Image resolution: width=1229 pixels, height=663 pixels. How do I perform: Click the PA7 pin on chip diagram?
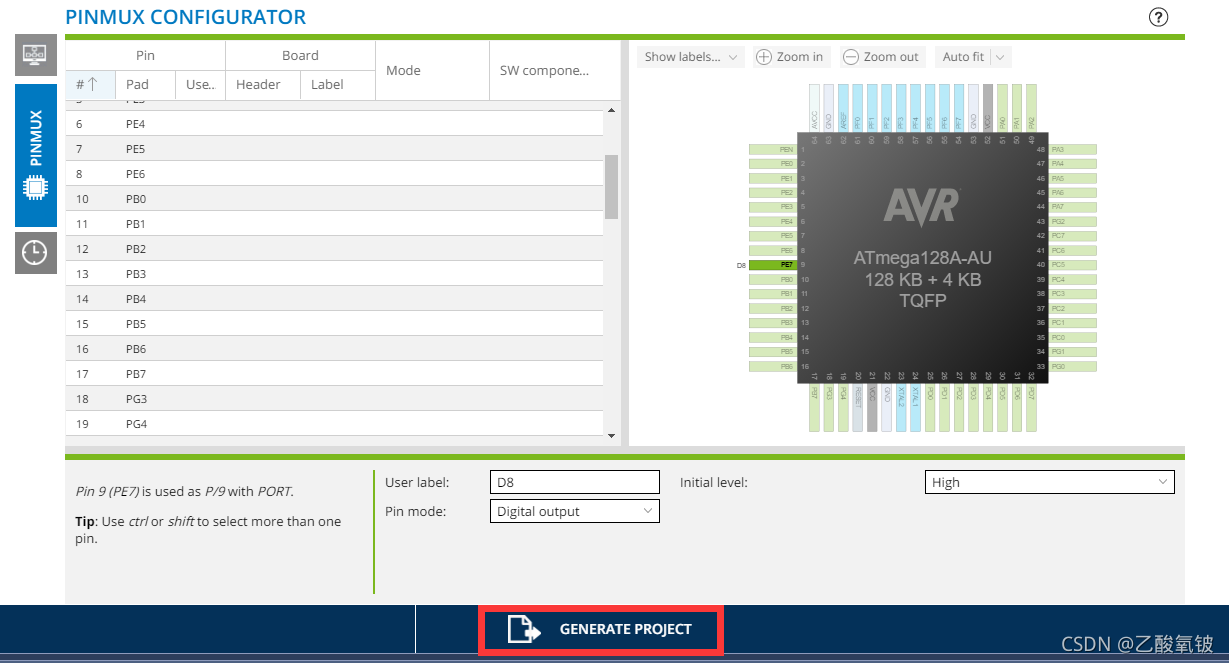point(1073,207)
